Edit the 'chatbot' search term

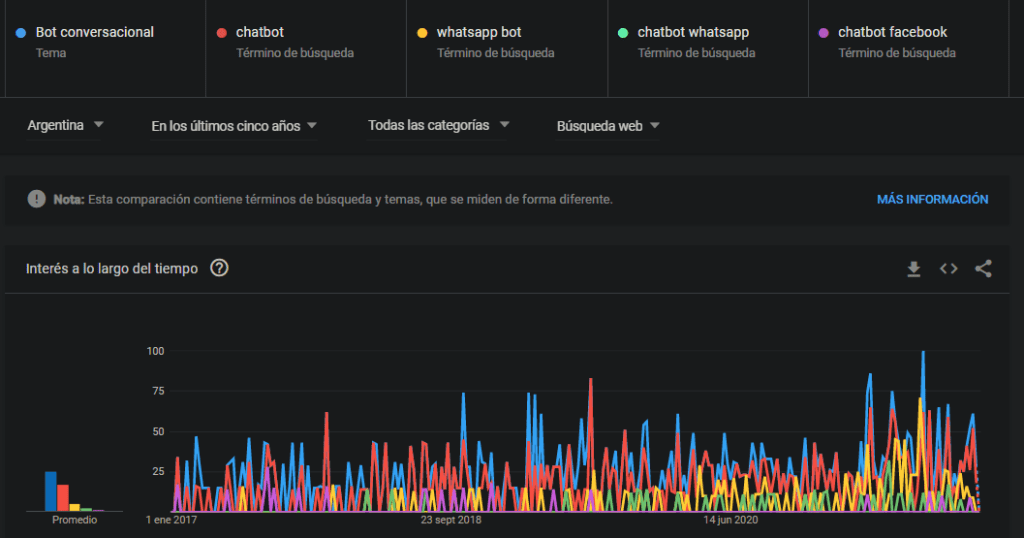coord(259,32)
